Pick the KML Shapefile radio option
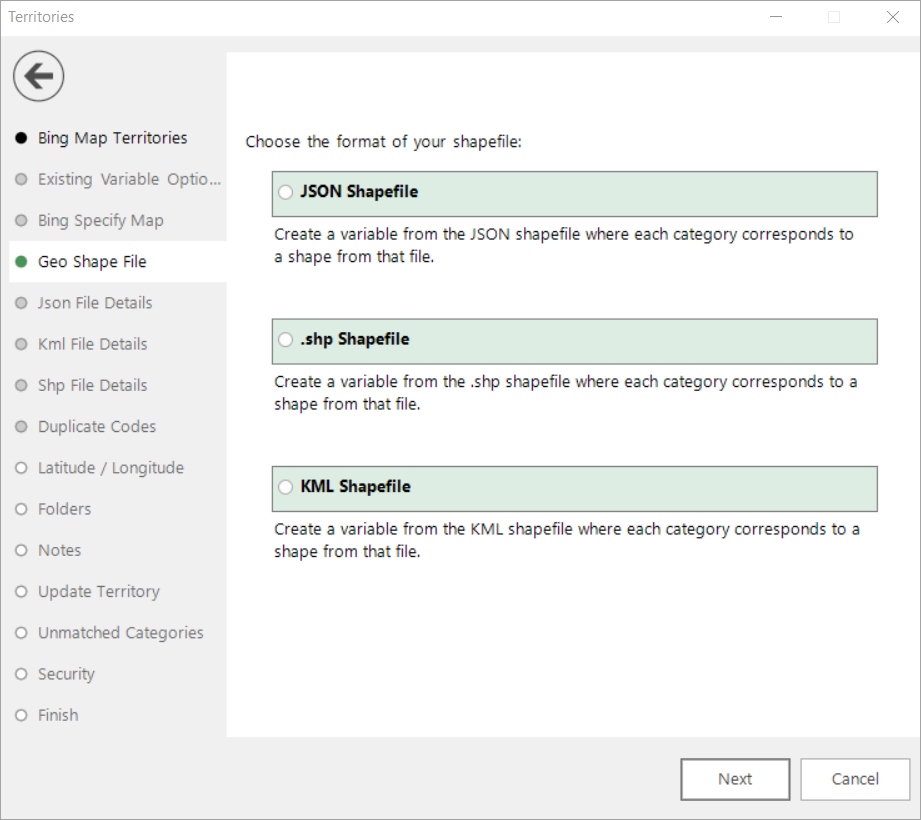Image resolution: width=921 pixels, height=820 pixels. (287, 487)
